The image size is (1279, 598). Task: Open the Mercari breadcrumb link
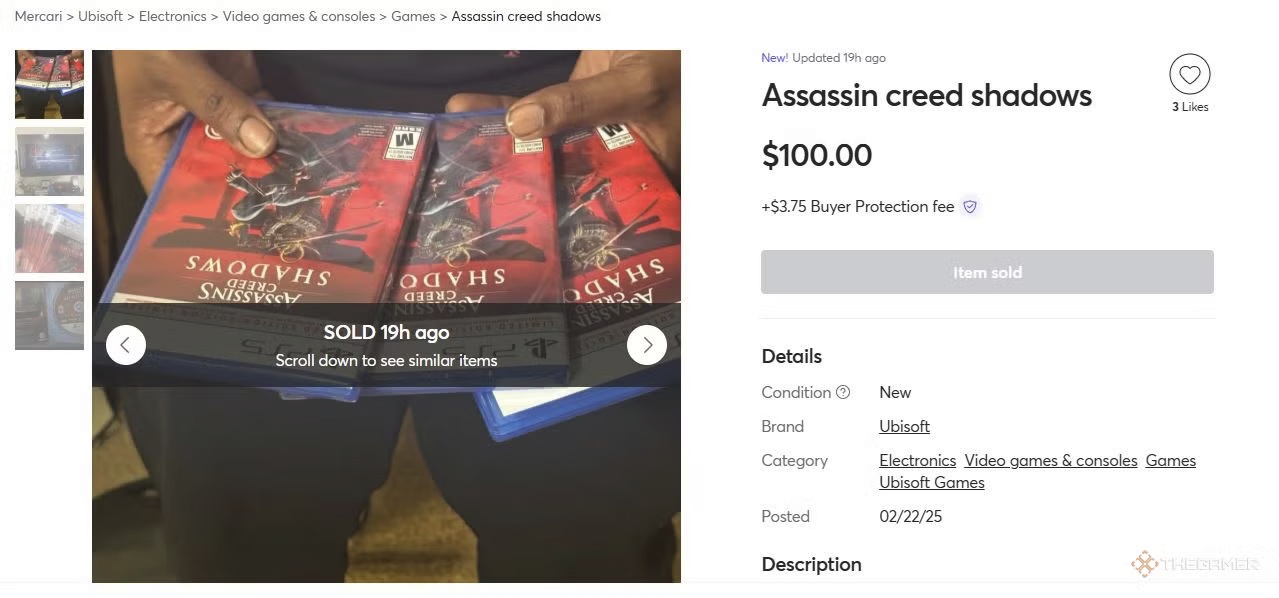coord(38,16)
